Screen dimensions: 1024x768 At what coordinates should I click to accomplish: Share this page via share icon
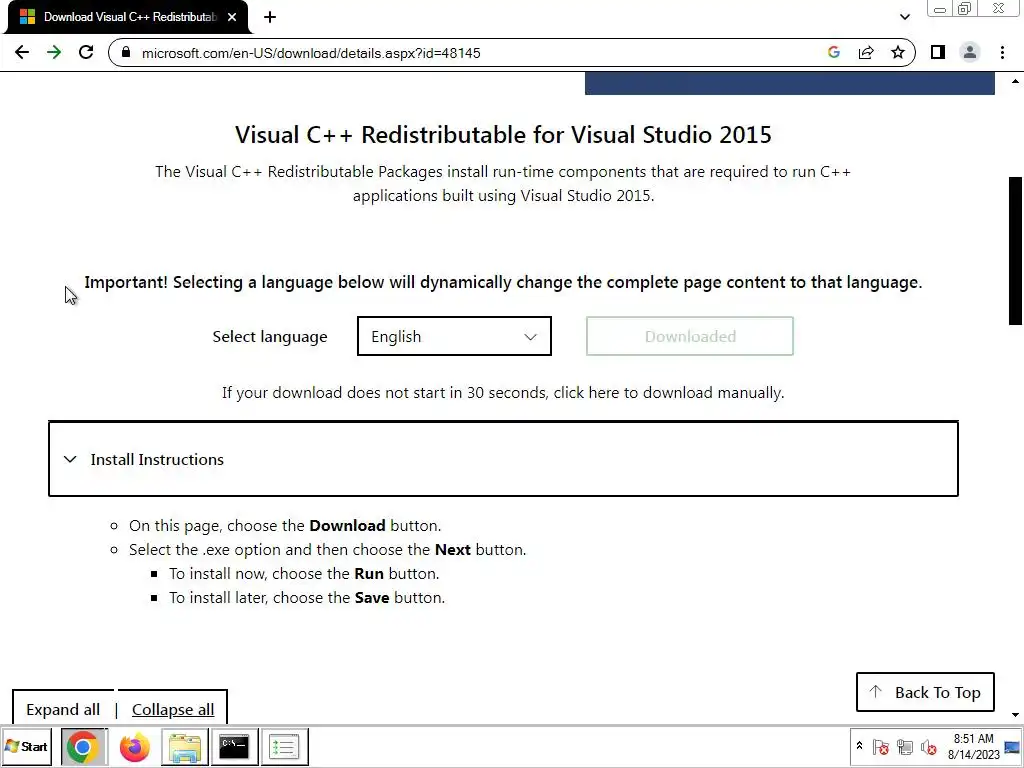(866, 52)
